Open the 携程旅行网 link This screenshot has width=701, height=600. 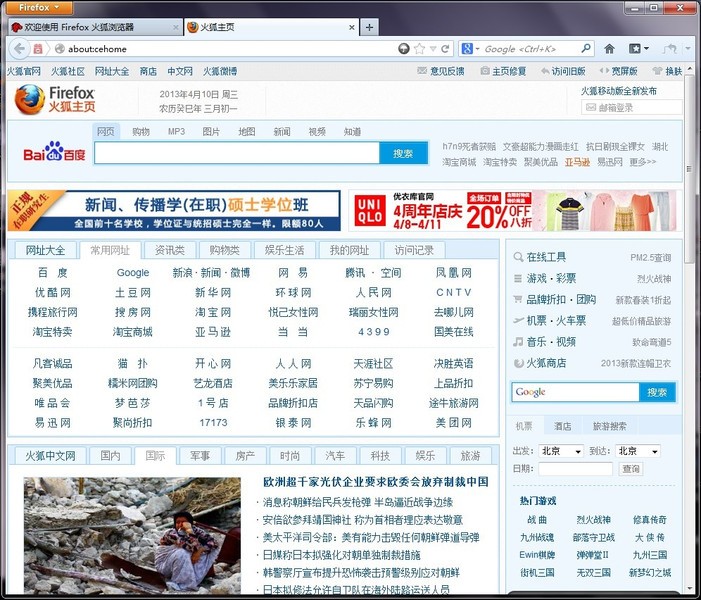tap(53, 312)
